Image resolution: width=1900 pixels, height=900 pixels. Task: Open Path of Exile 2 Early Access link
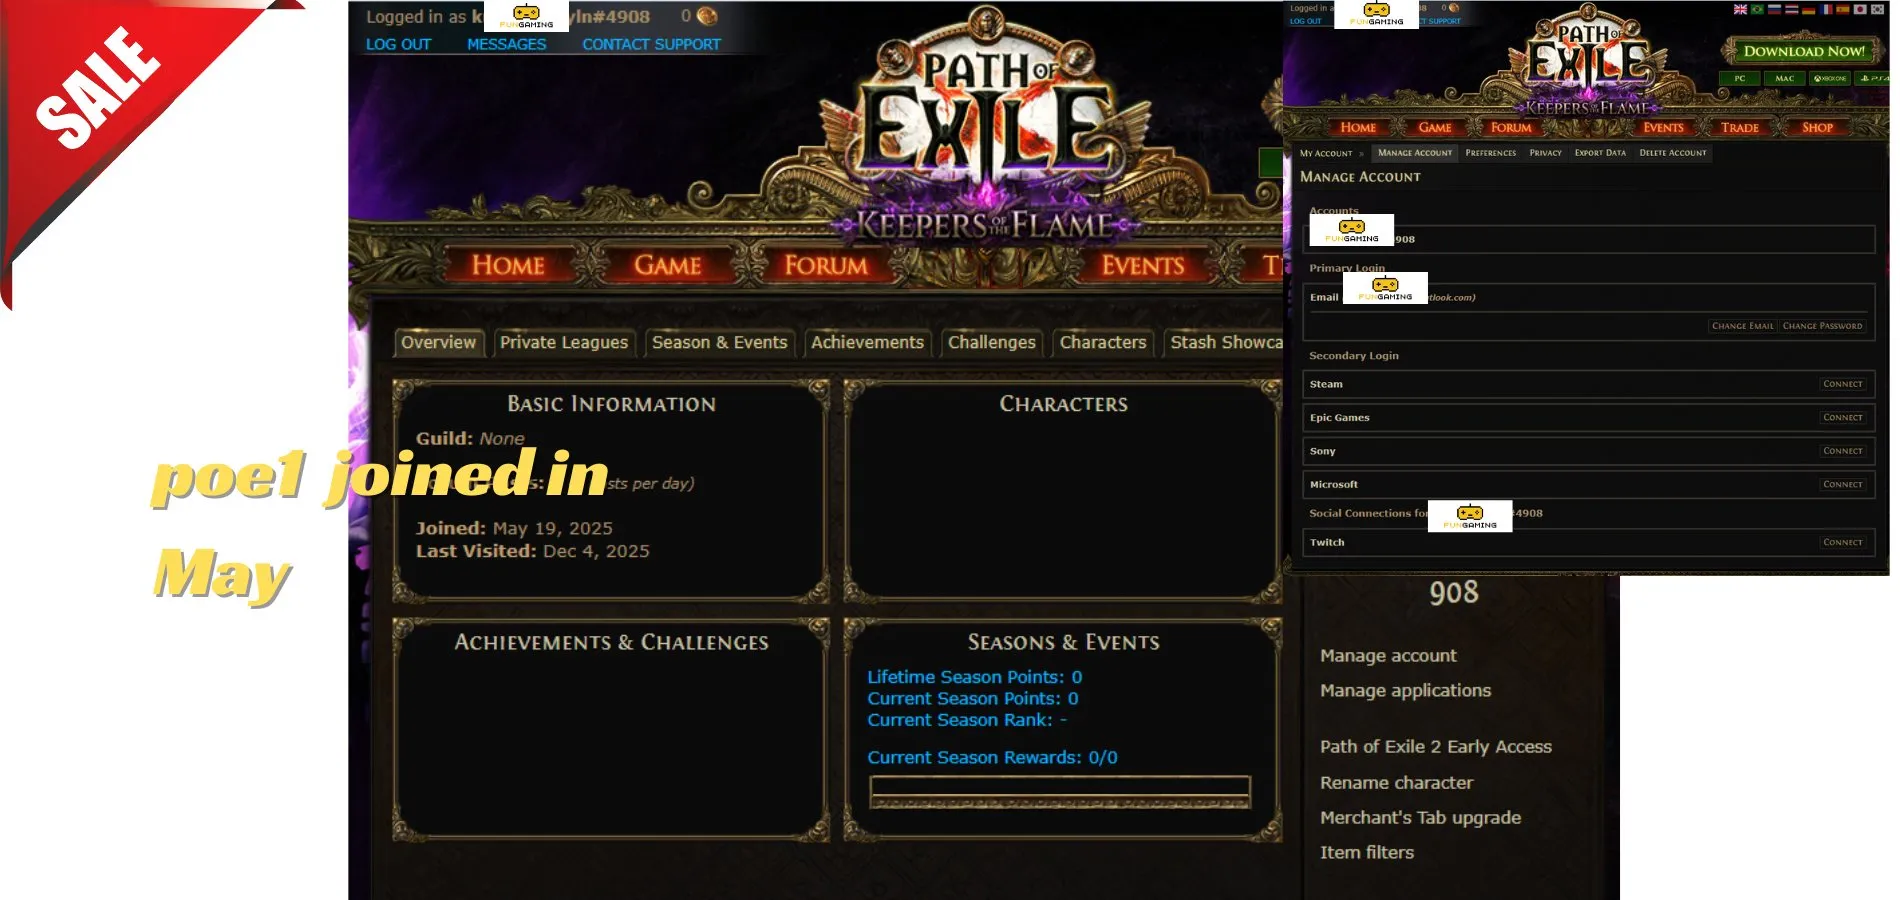pos(1436,746)
